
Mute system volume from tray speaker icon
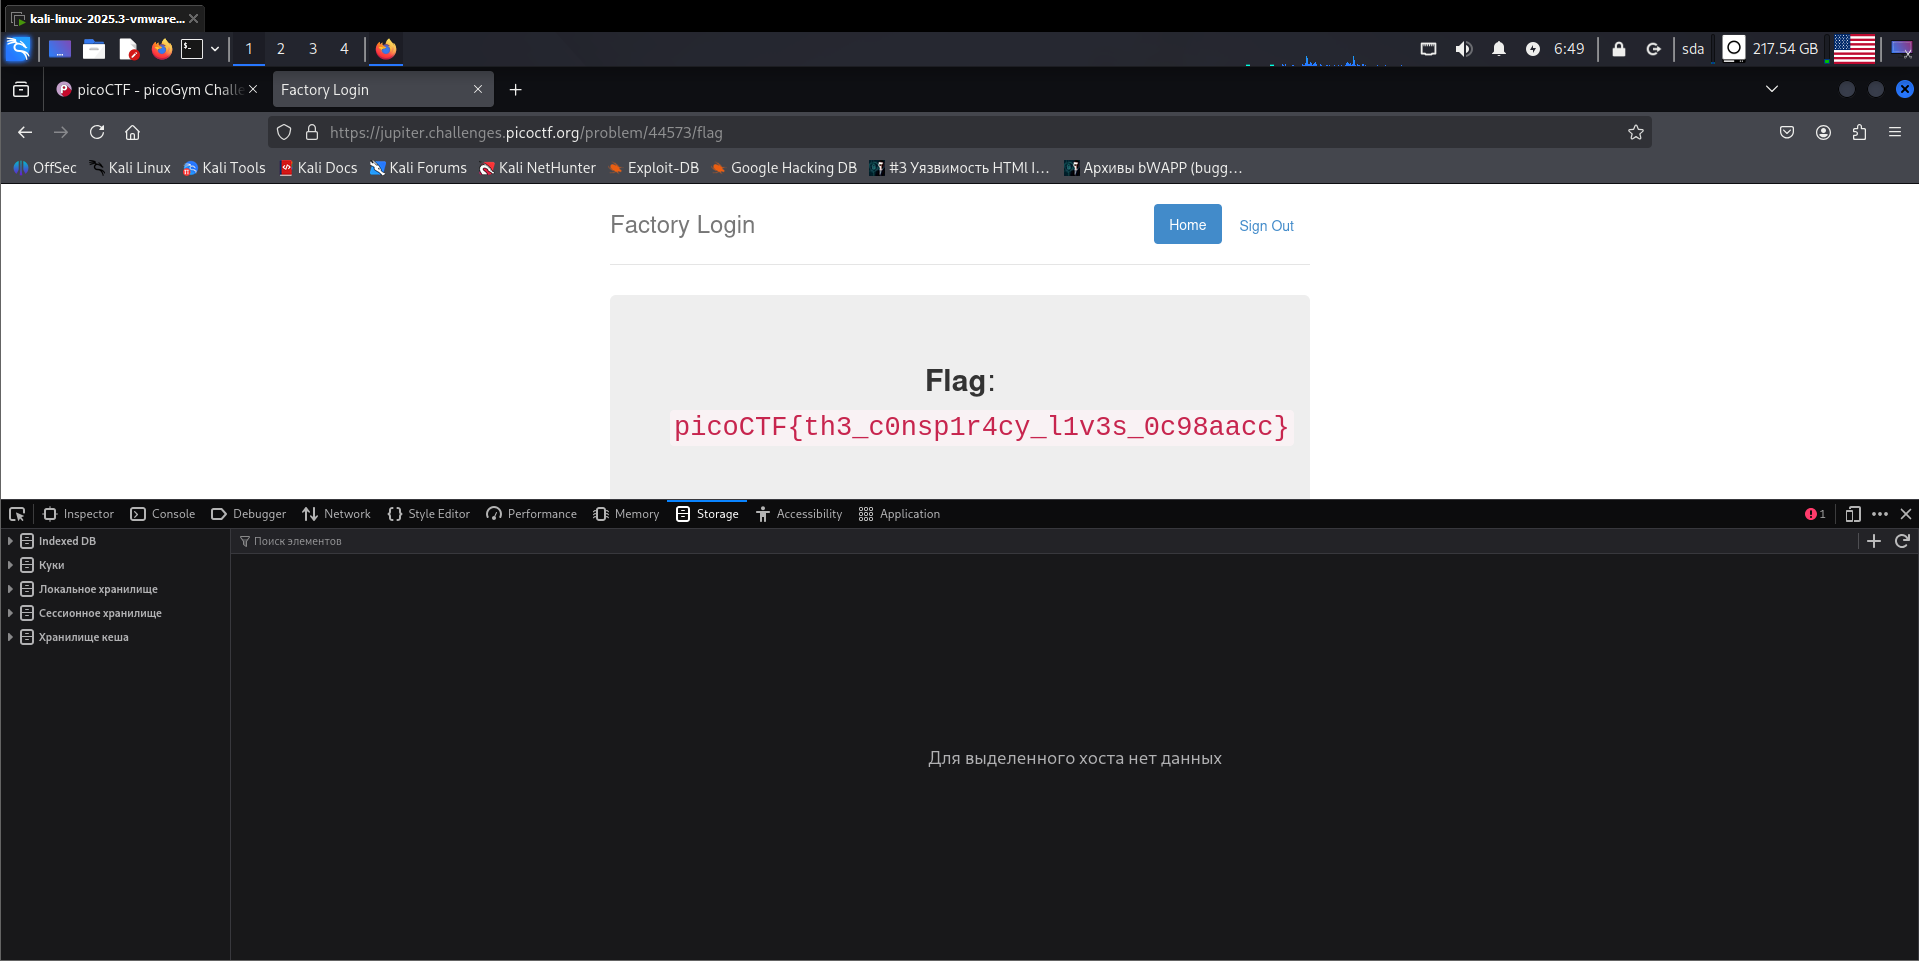(x=1463, y=49)
